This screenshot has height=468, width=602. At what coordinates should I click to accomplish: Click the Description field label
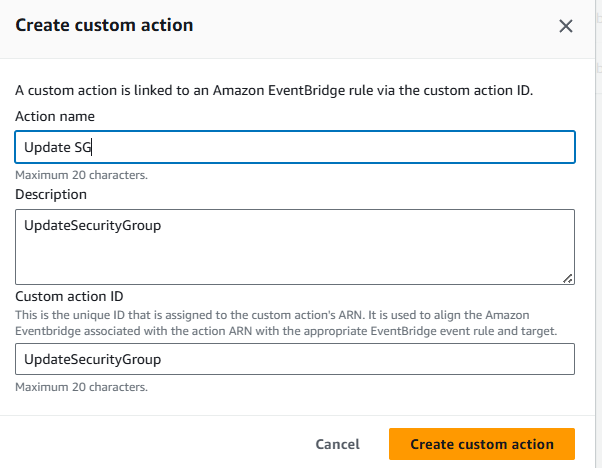coord(51,195)
